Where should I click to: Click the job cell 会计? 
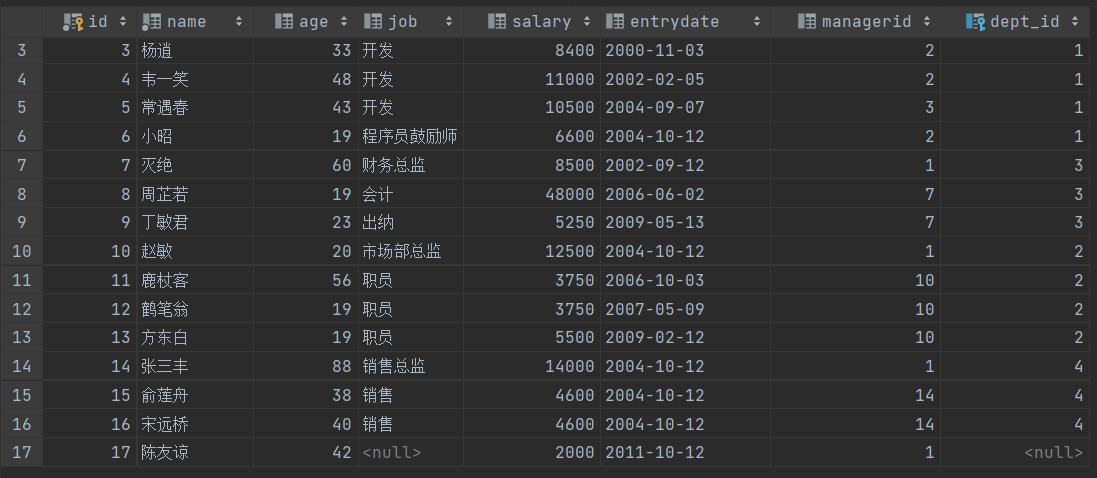[411, 194]
